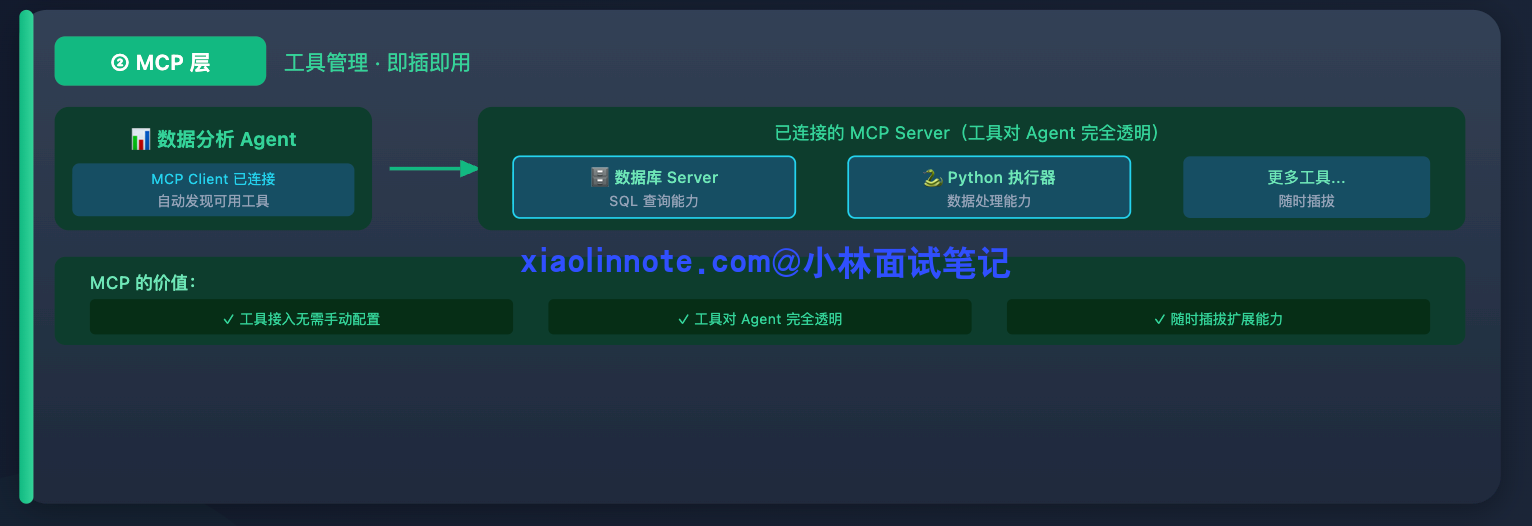The width and height of the screenshot is (1532, 526).
Task: Click the bar chart icon beside 数据分析 Agent
Action: [x=140, y=139]
